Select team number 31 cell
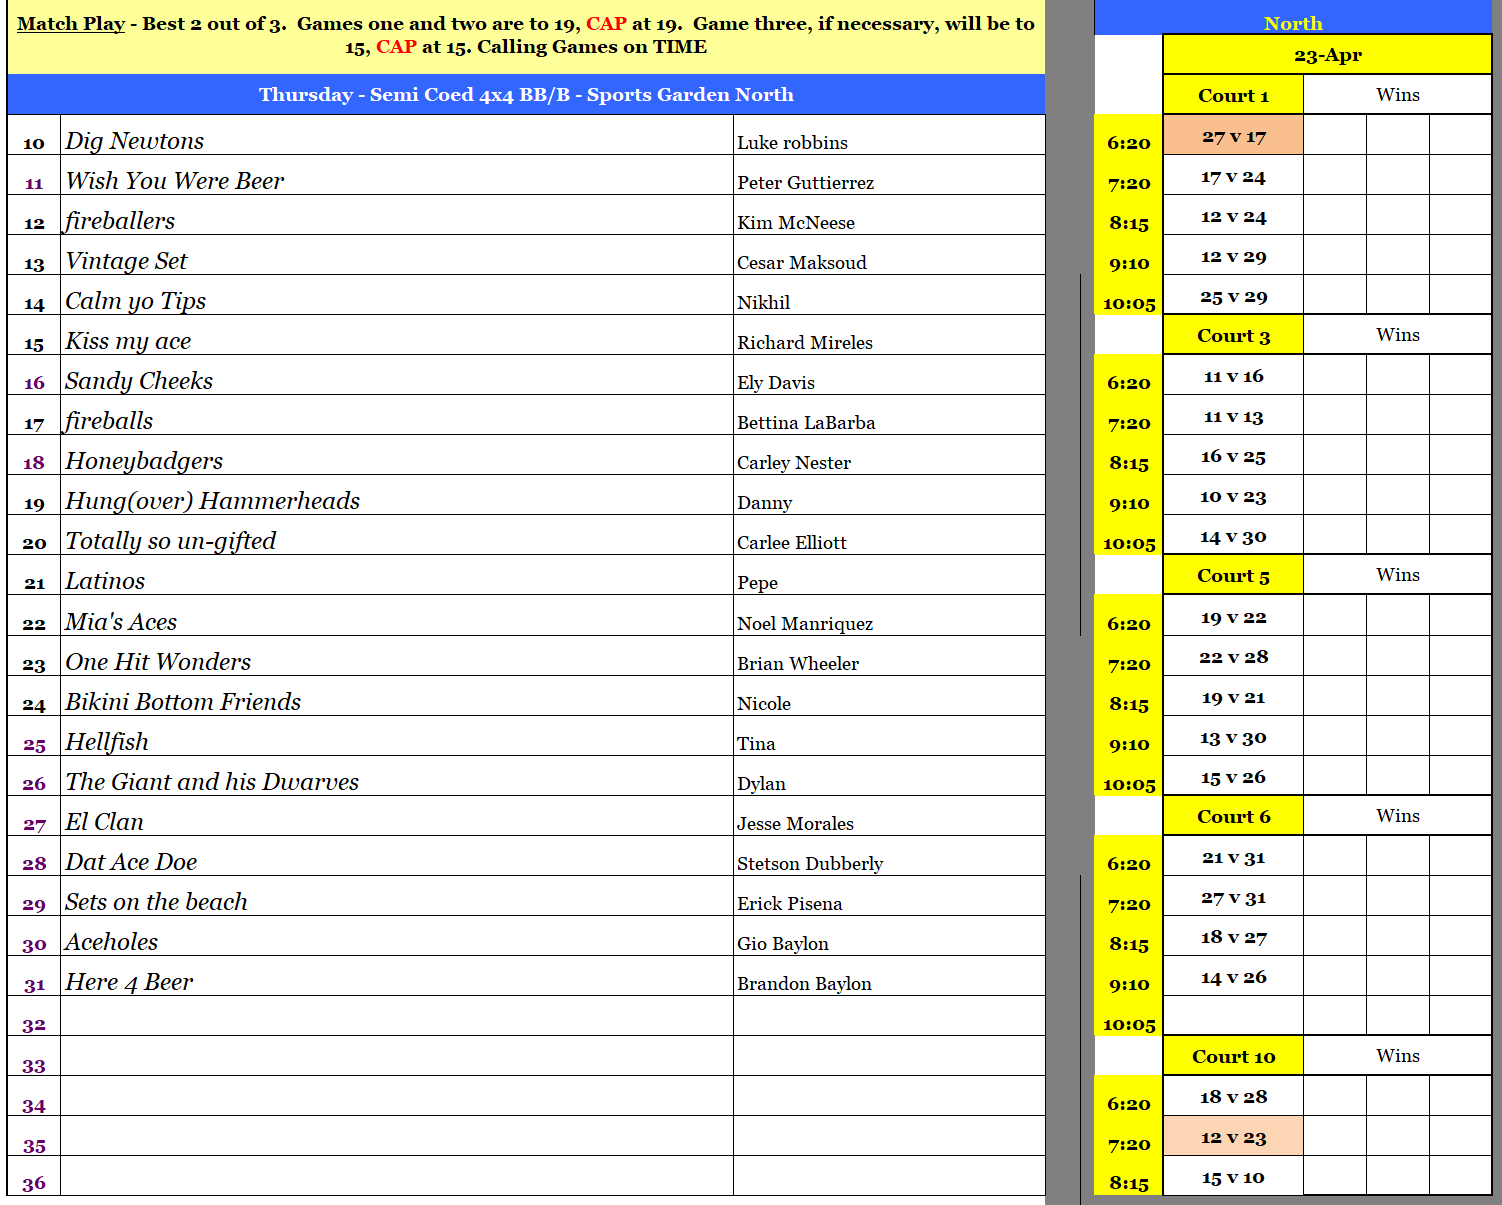 [x=34, y=984]
